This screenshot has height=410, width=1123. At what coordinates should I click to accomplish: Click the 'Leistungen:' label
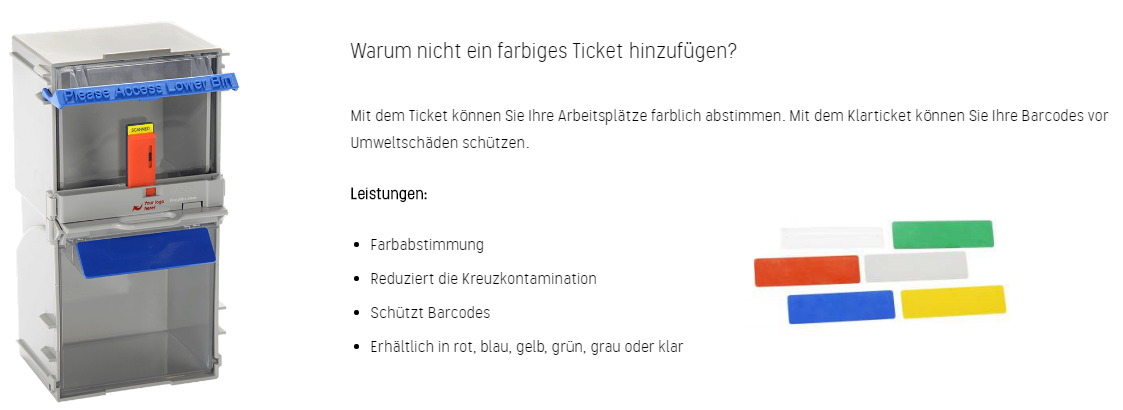(389, 193)
